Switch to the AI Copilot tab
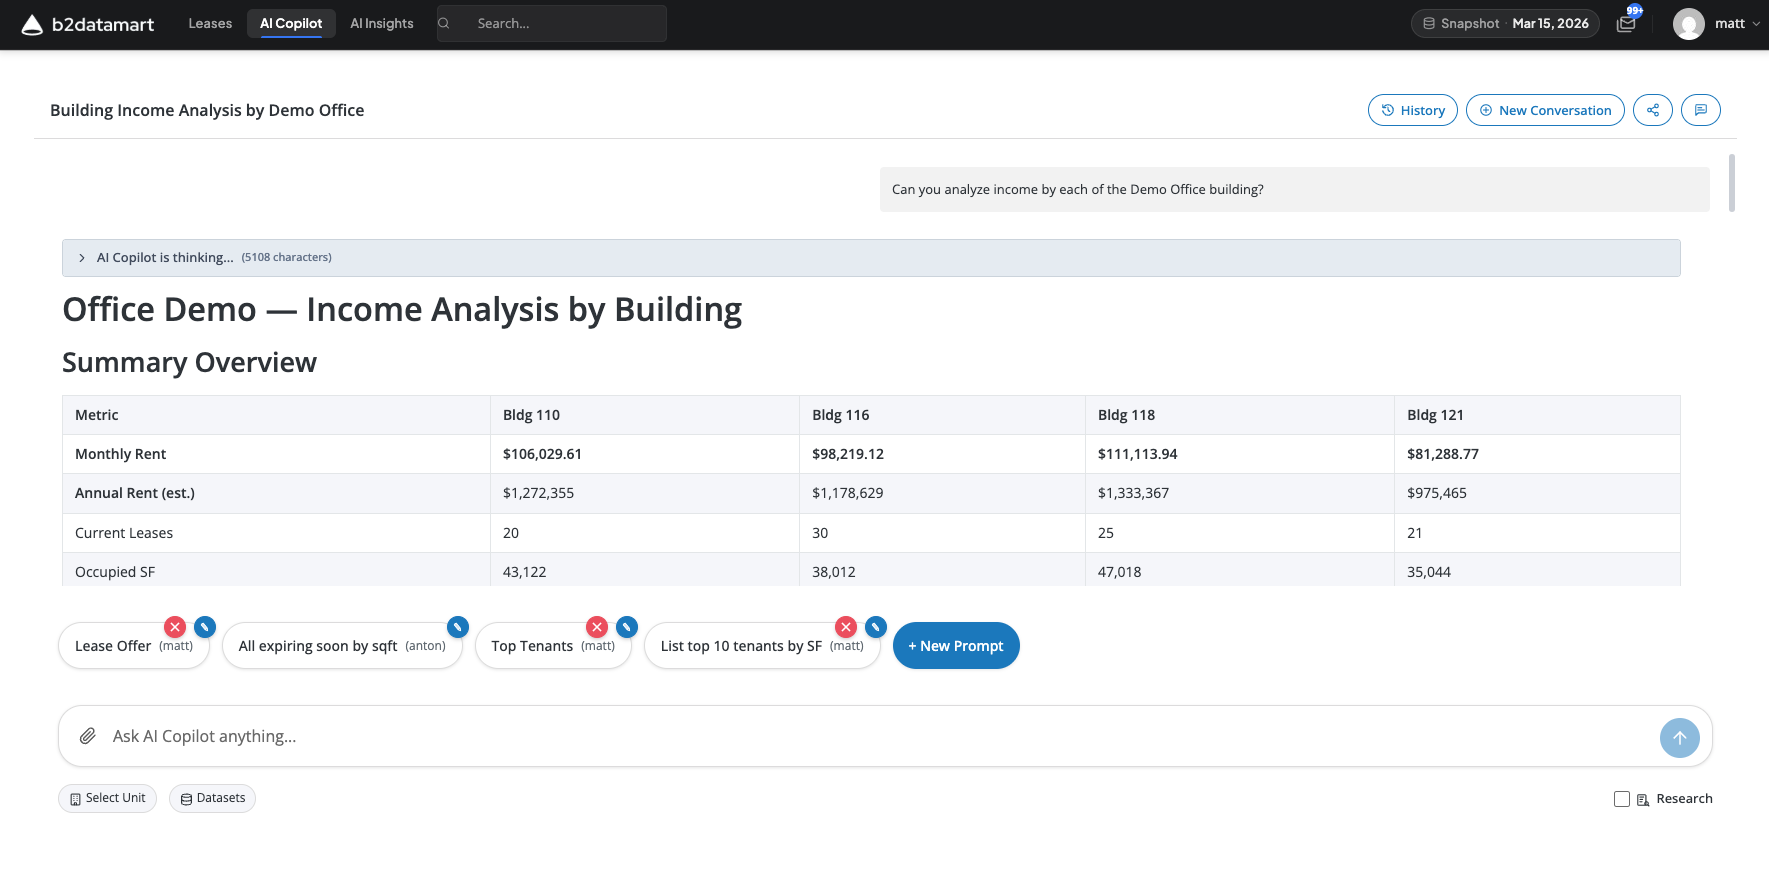Image resolution: width=1769 pixels, height=879 pixels. [x=291, y=23]
